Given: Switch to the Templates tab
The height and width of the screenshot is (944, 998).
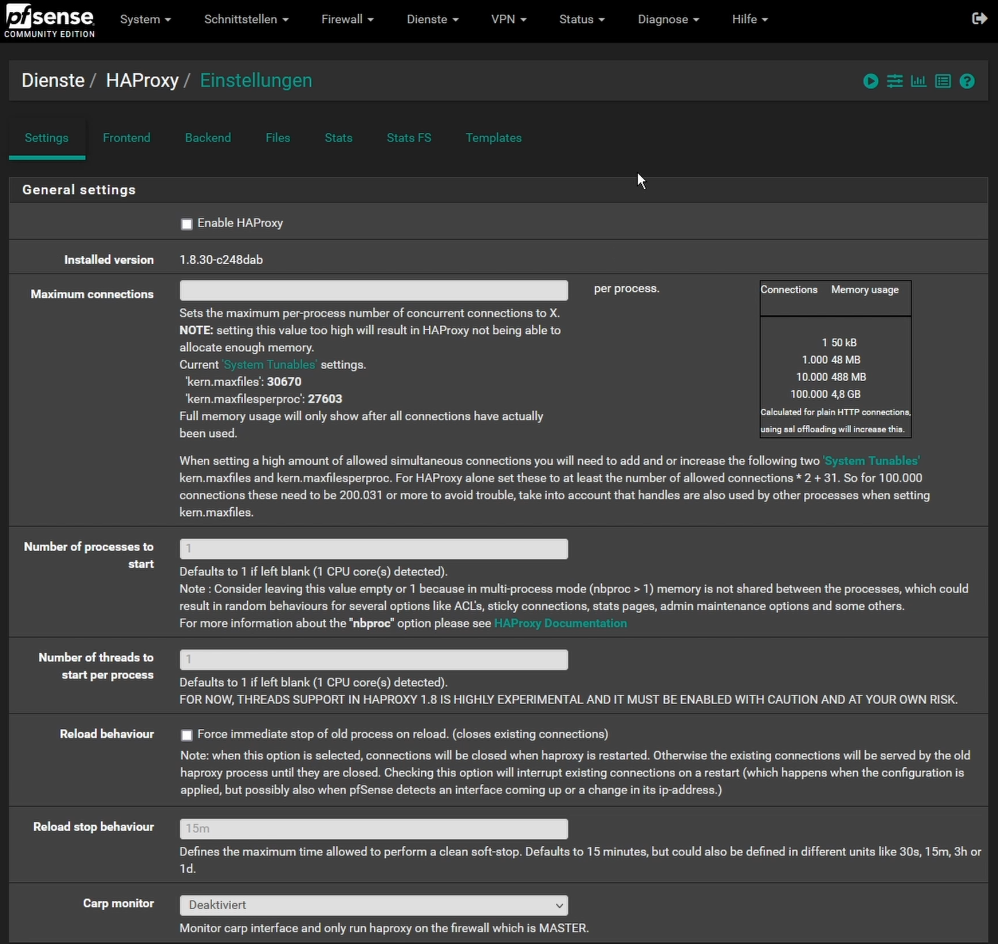Looking at the screenshot, I should (x=493, y=137).
